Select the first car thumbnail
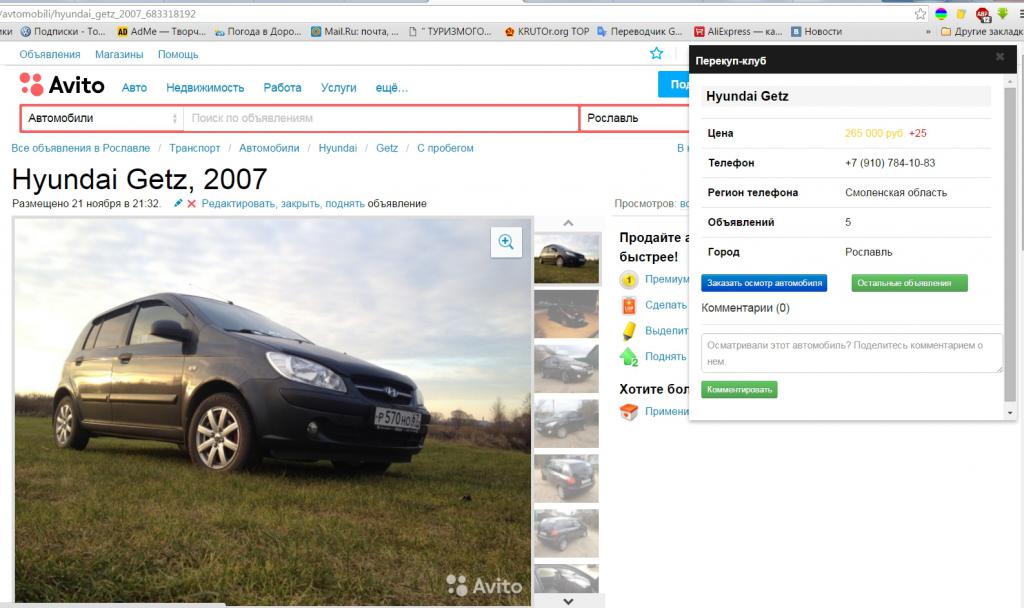This screenshot has height=608, width=1024. coord(566,258)
